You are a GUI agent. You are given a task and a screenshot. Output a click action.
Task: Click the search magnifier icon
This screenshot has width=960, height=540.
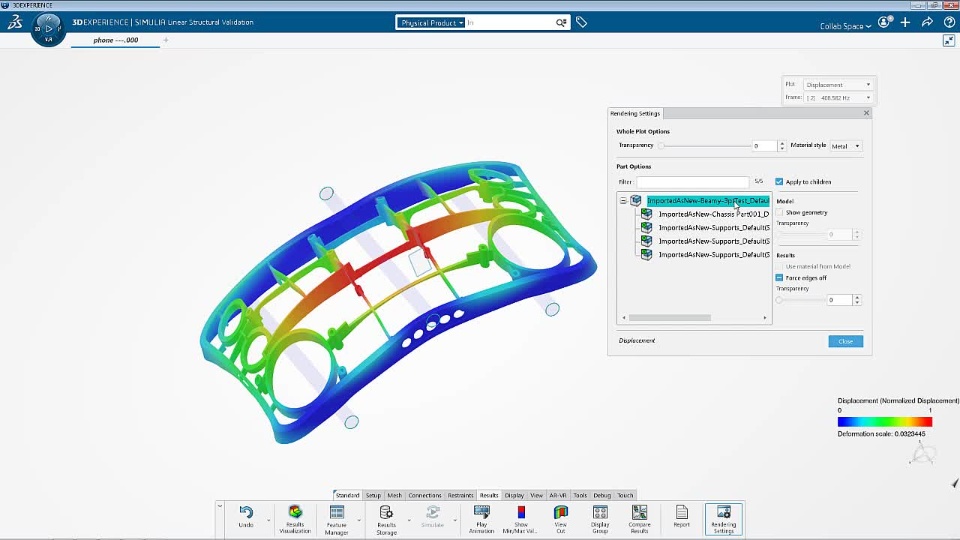(x=561, y=23)
